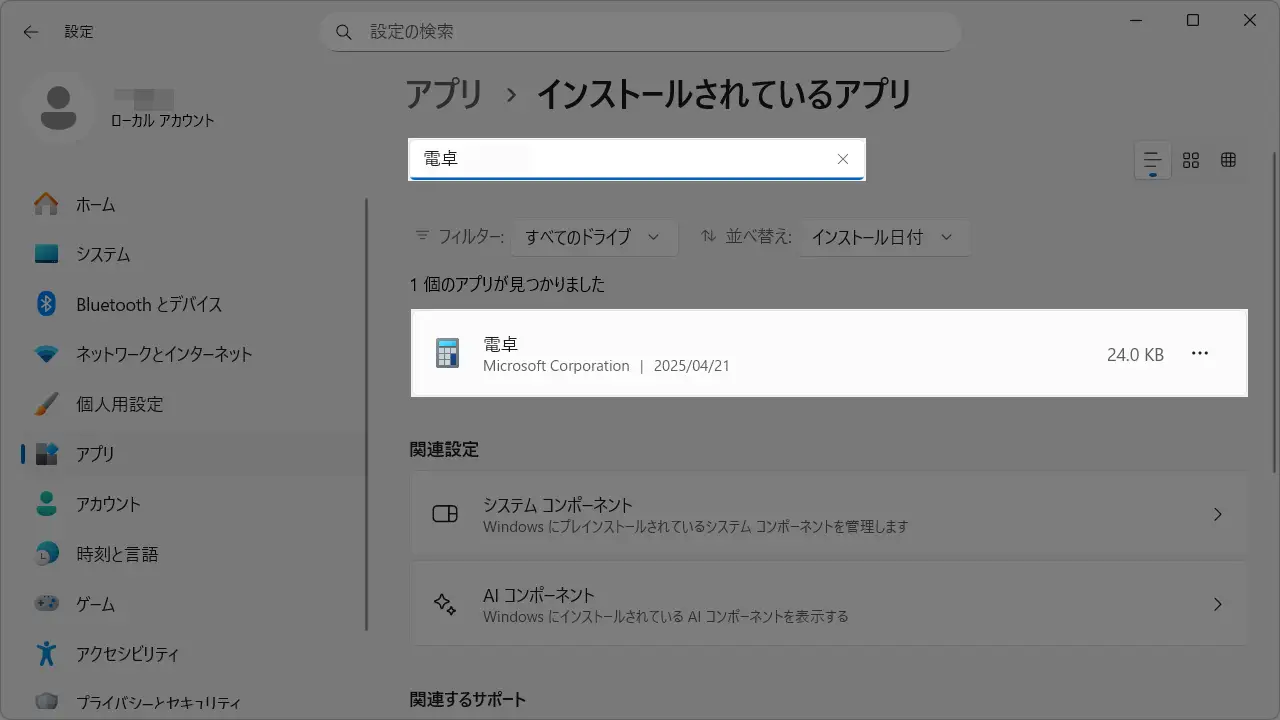Click the back arrow in Settings

pyautogui.click(x=31, y=32)
